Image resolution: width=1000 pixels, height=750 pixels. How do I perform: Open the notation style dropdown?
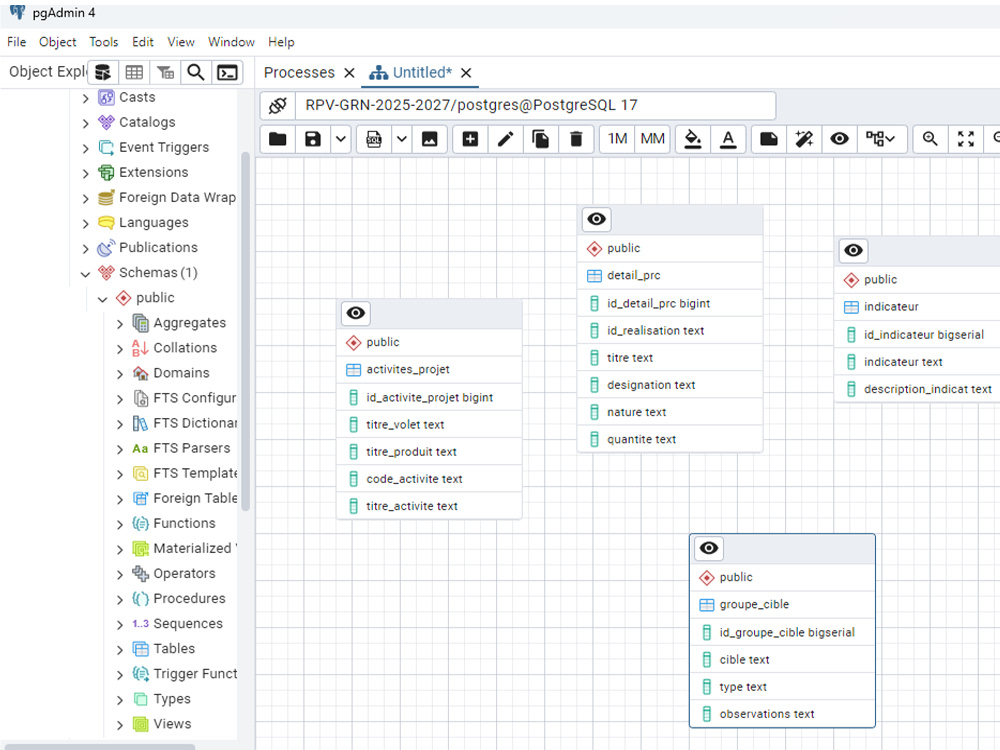click(880, 139)
